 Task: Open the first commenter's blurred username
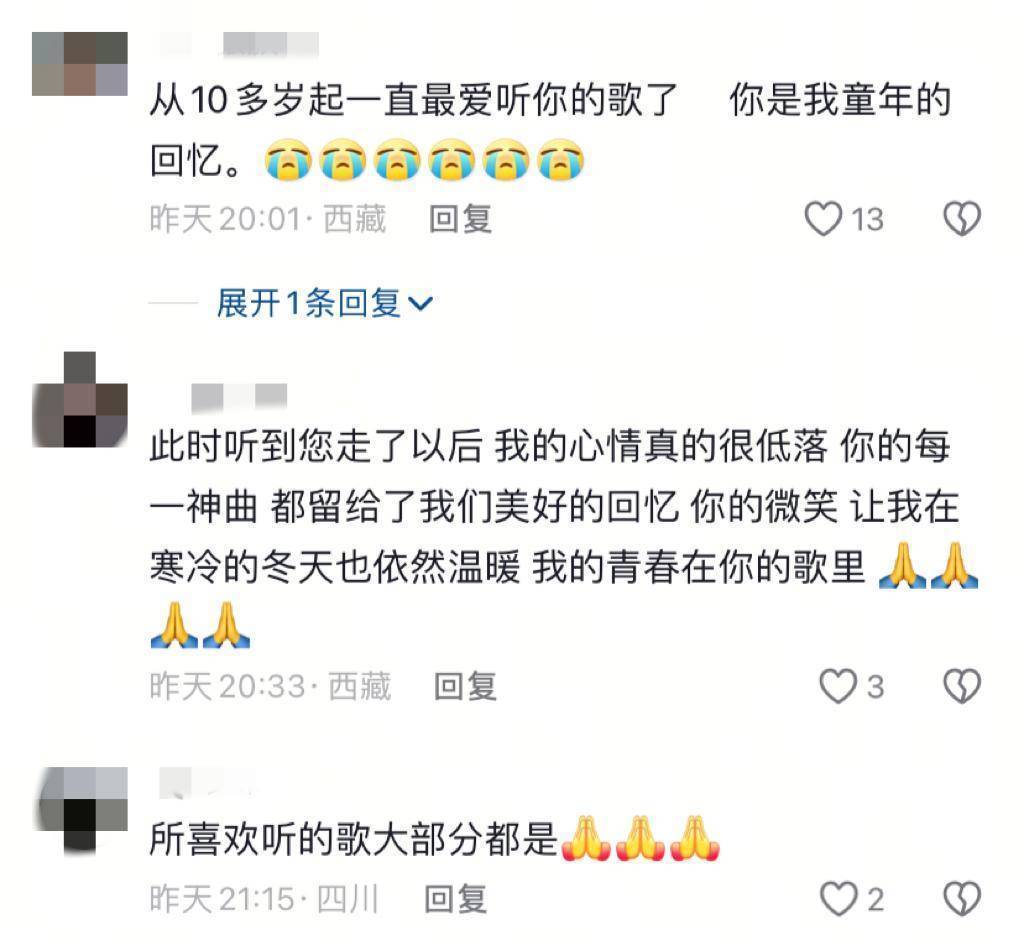pos(239,43)
